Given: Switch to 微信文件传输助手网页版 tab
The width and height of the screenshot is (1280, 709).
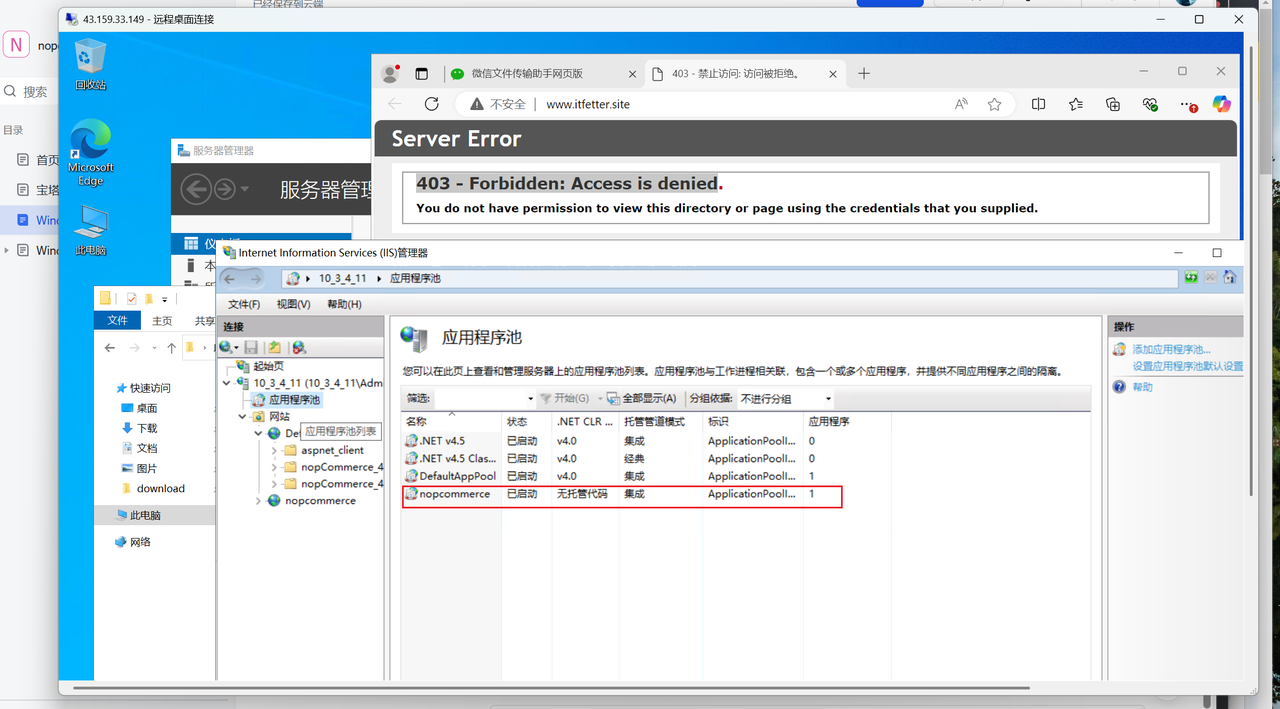Looking at the screenshot, I should [527, 74].
